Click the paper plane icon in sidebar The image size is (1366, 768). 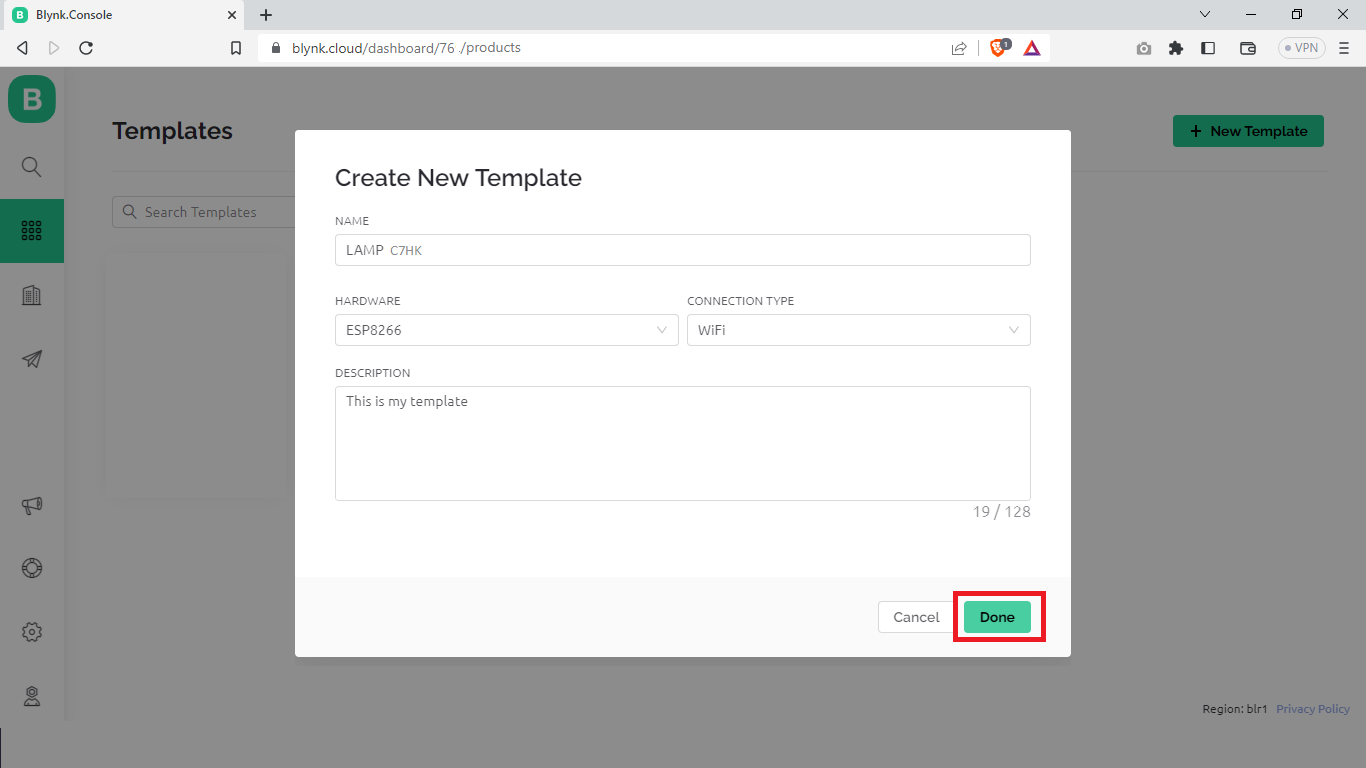pos(32,359)
